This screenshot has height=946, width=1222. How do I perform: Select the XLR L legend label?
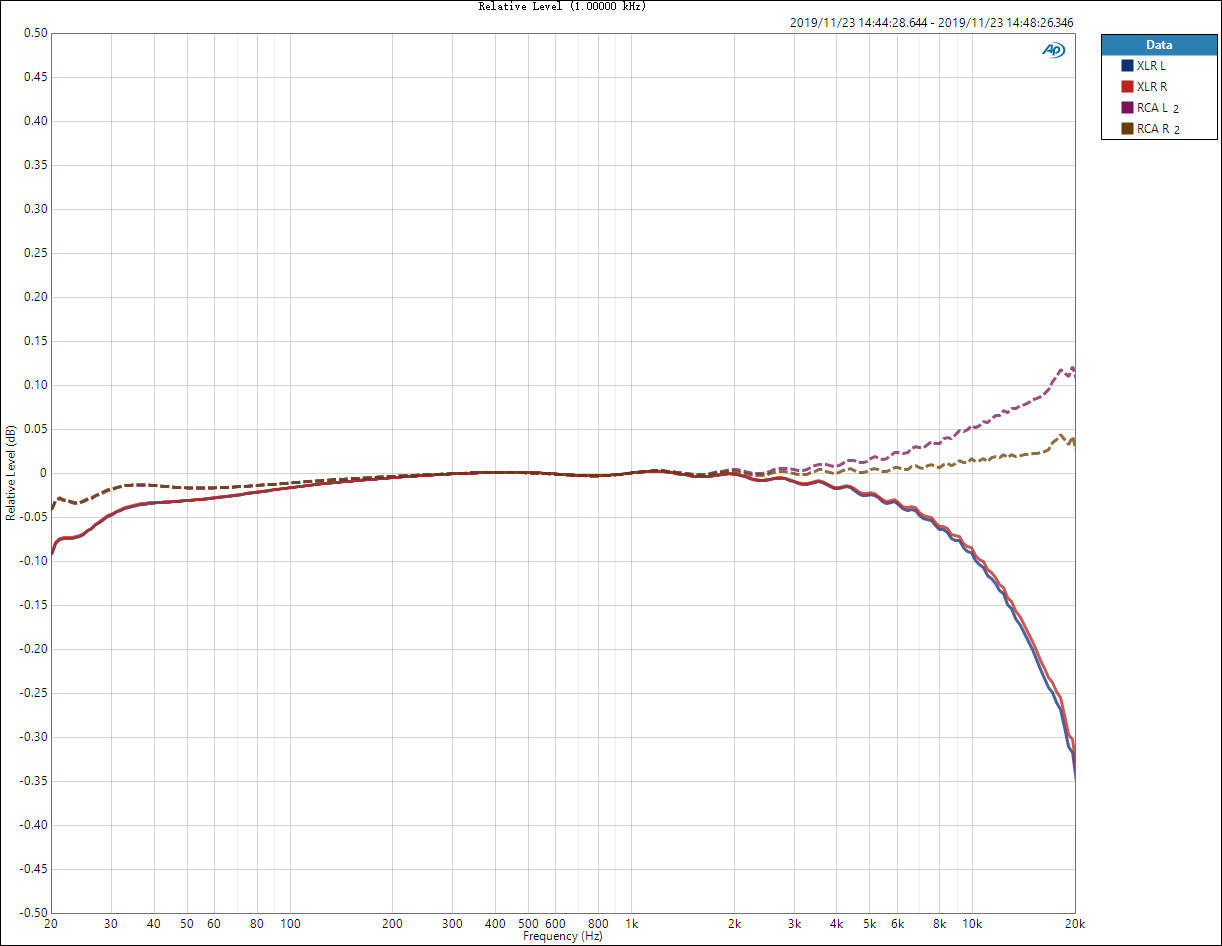pyautogui.click(x=1151, y=66)
